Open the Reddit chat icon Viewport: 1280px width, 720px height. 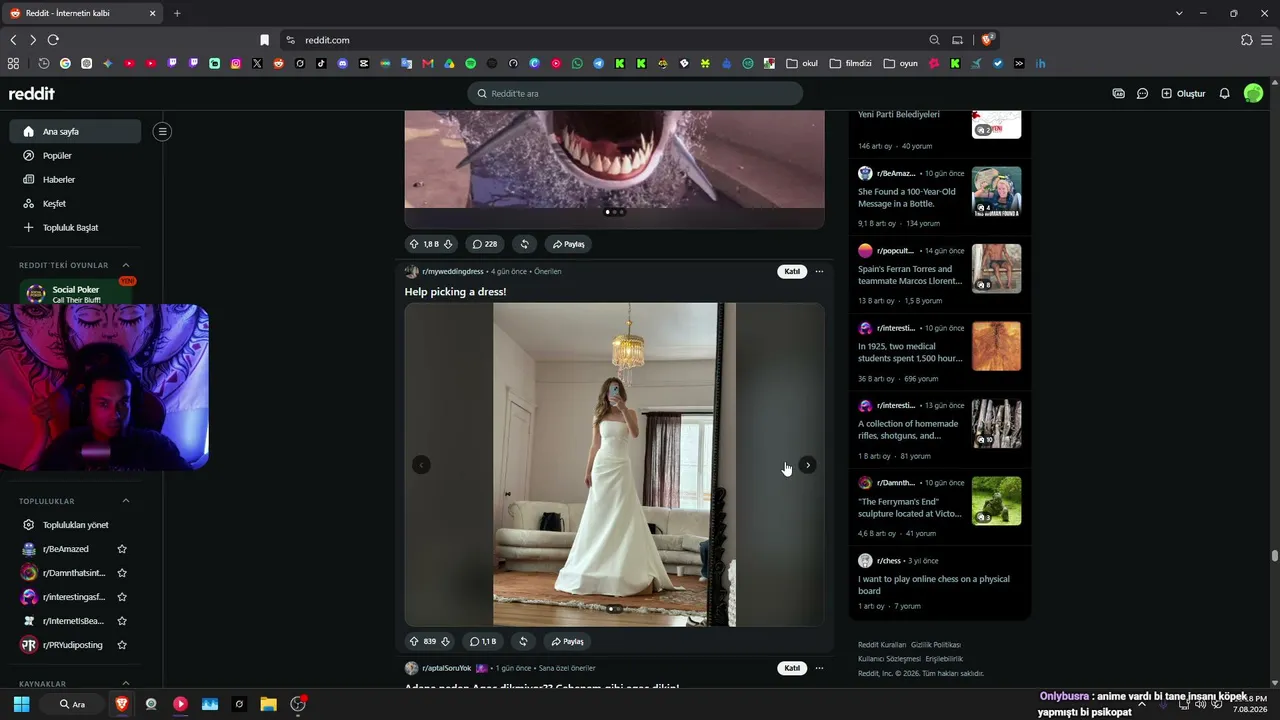(1142, 93)
